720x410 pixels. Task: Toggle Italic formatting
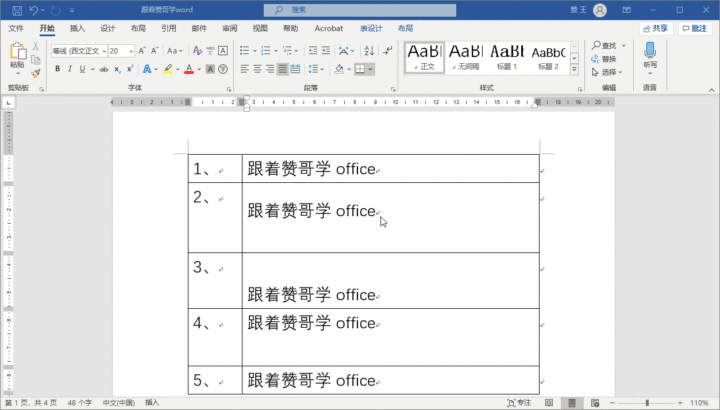70,69
